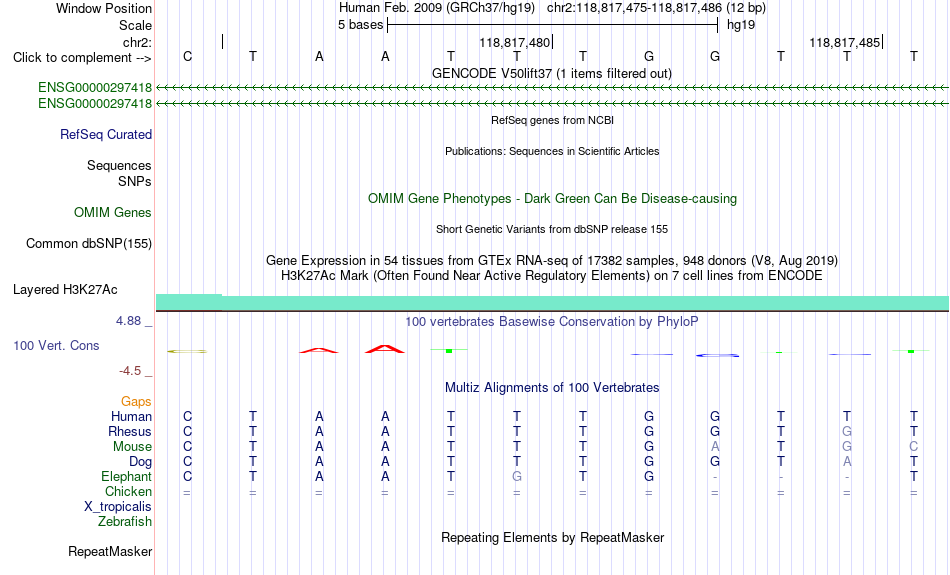Click the GTEx Gene Expression title line
Image resolution: width=950 pixels, height=575 pixels.
pos(552,261)
